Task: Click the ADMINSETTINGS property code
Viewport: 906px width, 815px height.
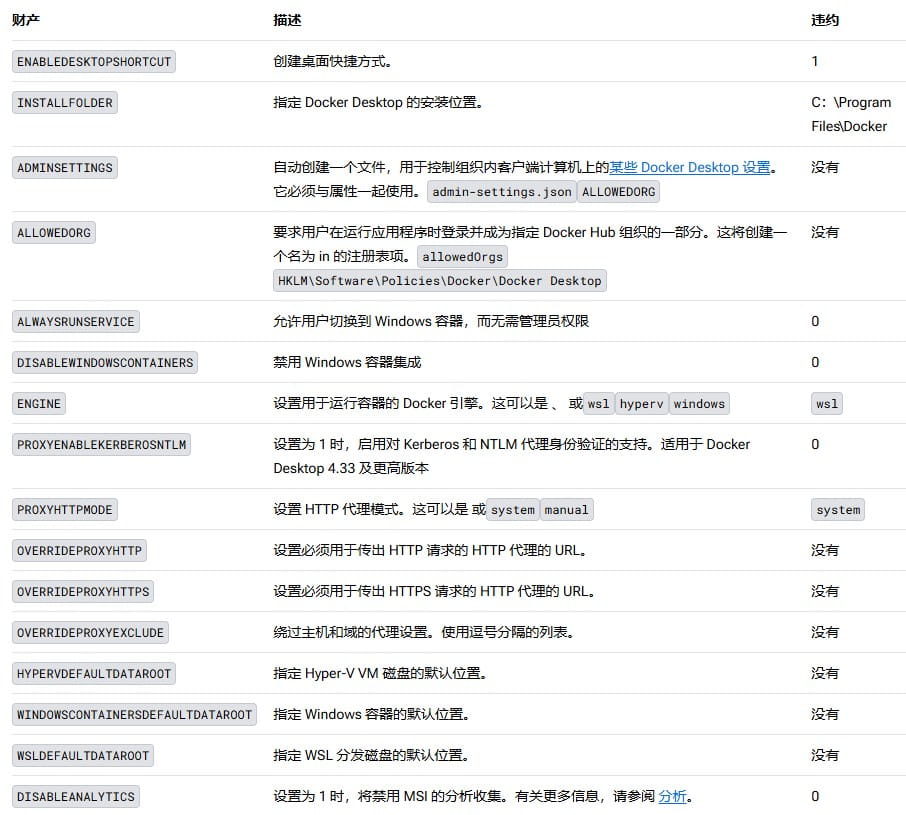Action: coord(65,168)
